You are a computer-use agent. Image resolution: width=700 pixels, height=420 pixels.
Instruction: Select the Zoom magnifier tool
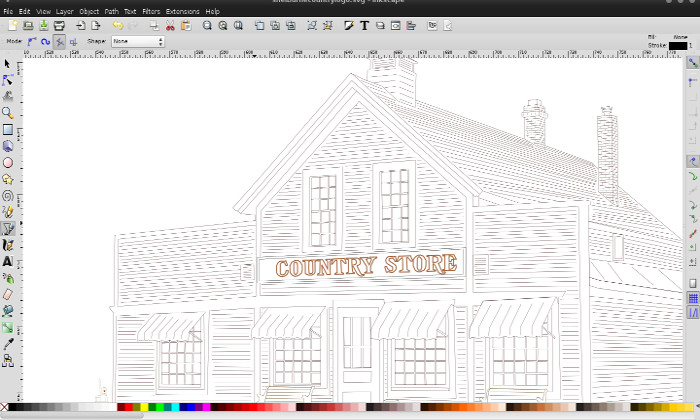[7, 113]
